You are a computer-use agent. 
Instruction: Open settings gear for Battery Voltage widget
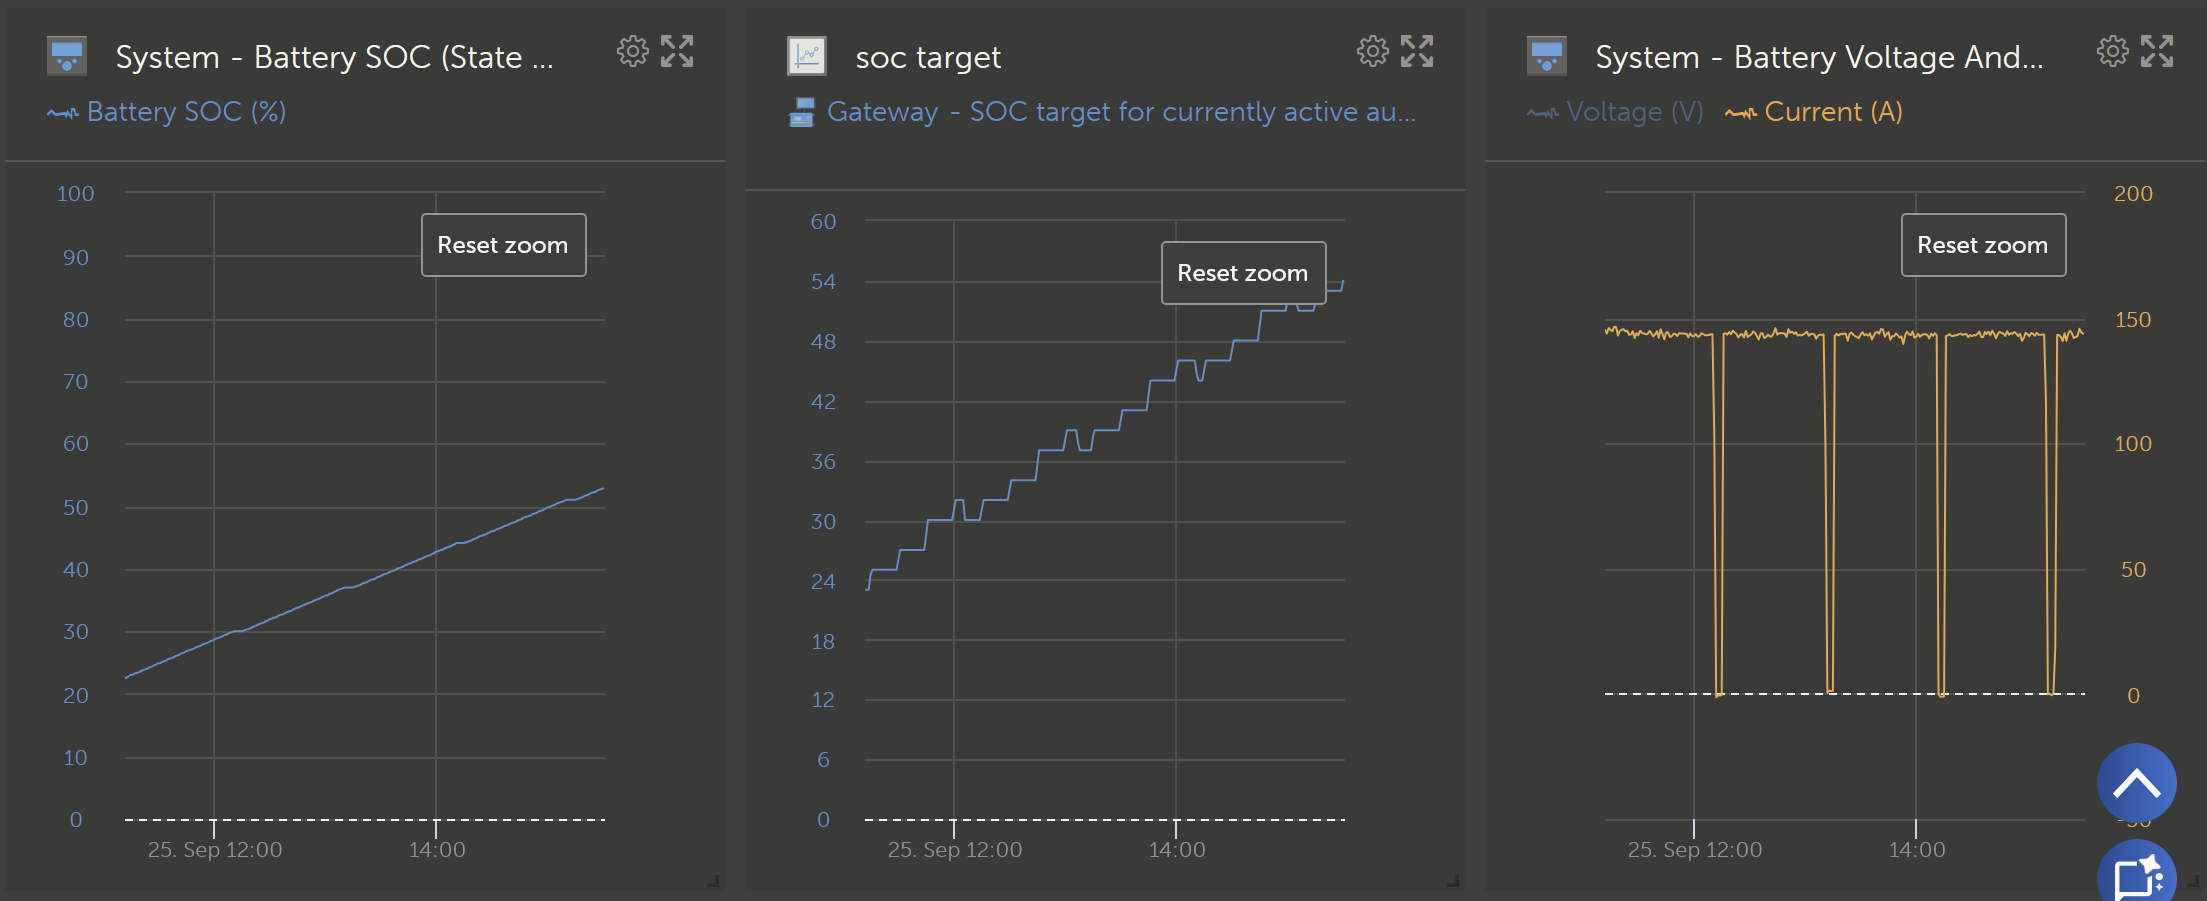[2112, 51]
